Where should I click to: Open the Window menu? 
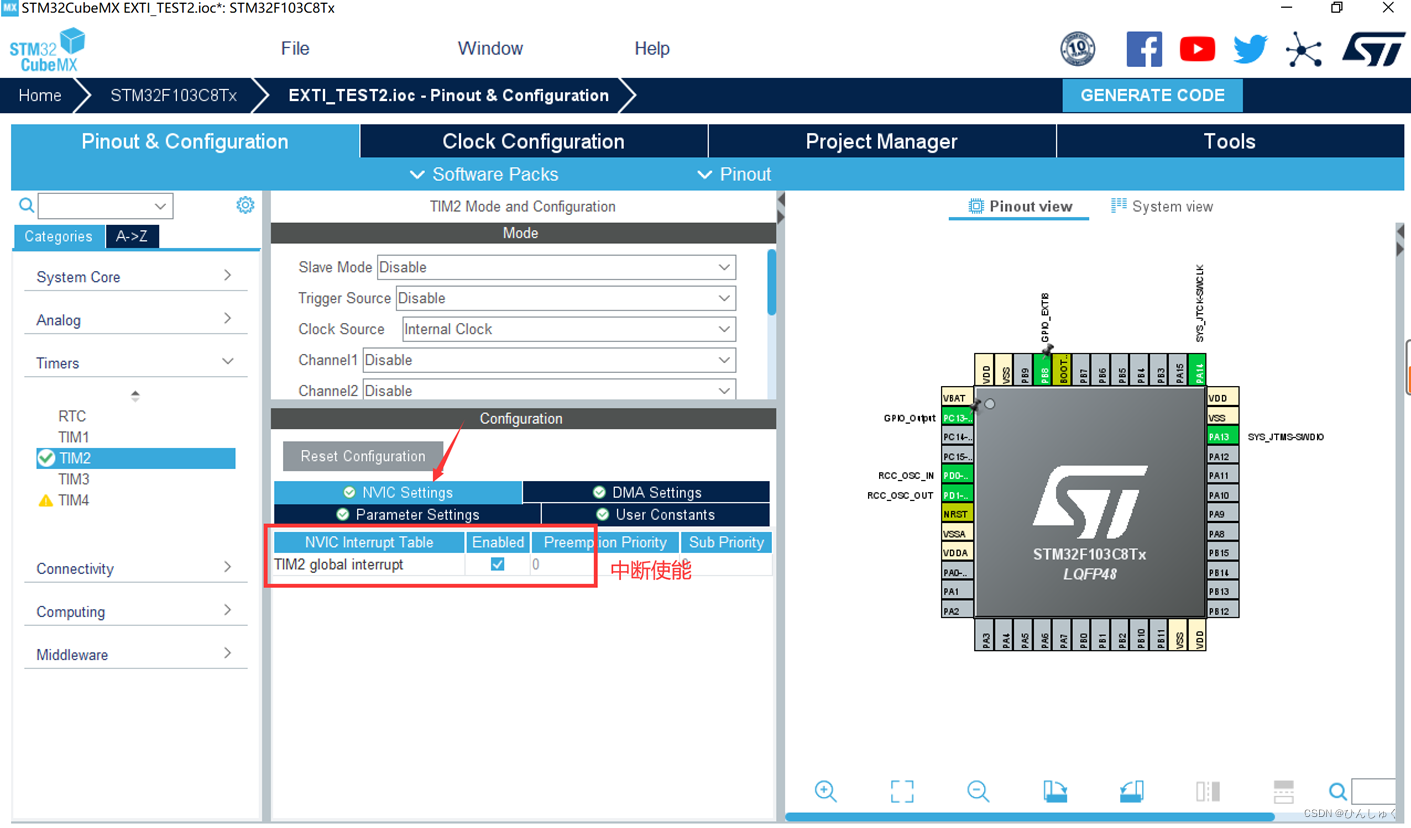pos(490,48)
